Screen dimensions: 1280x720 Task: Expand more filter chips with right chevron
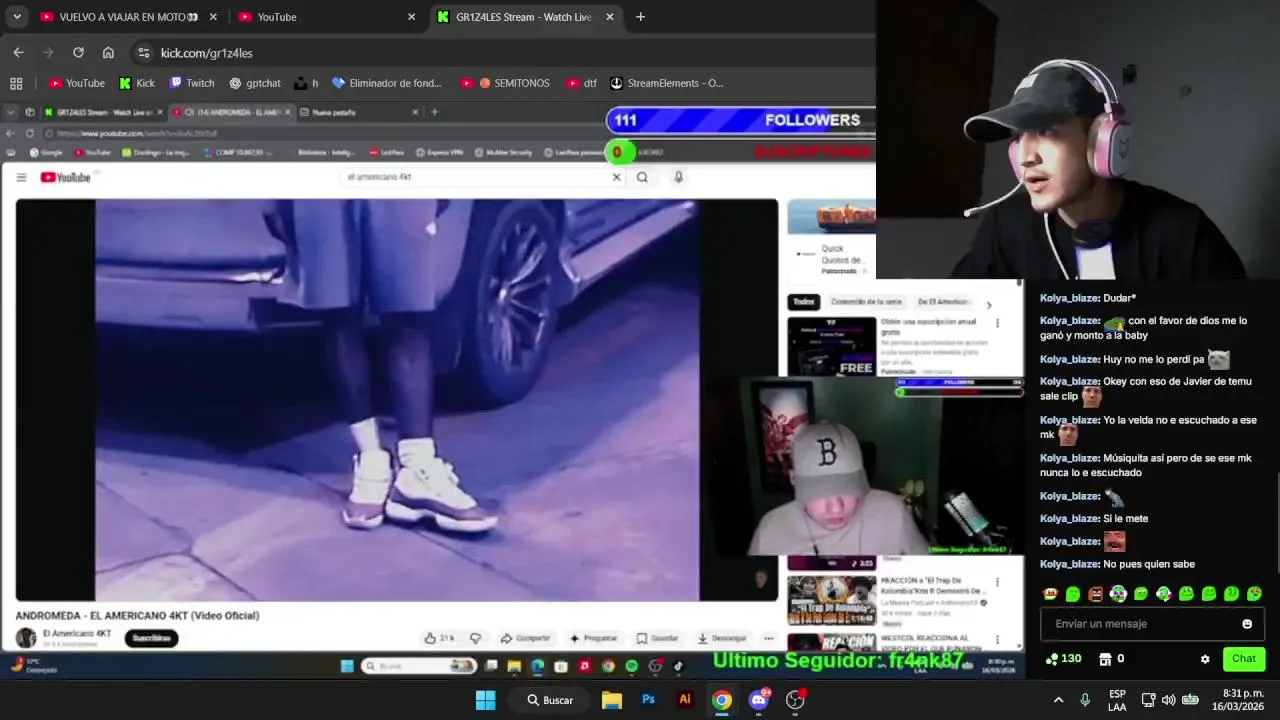coord(989,305)
